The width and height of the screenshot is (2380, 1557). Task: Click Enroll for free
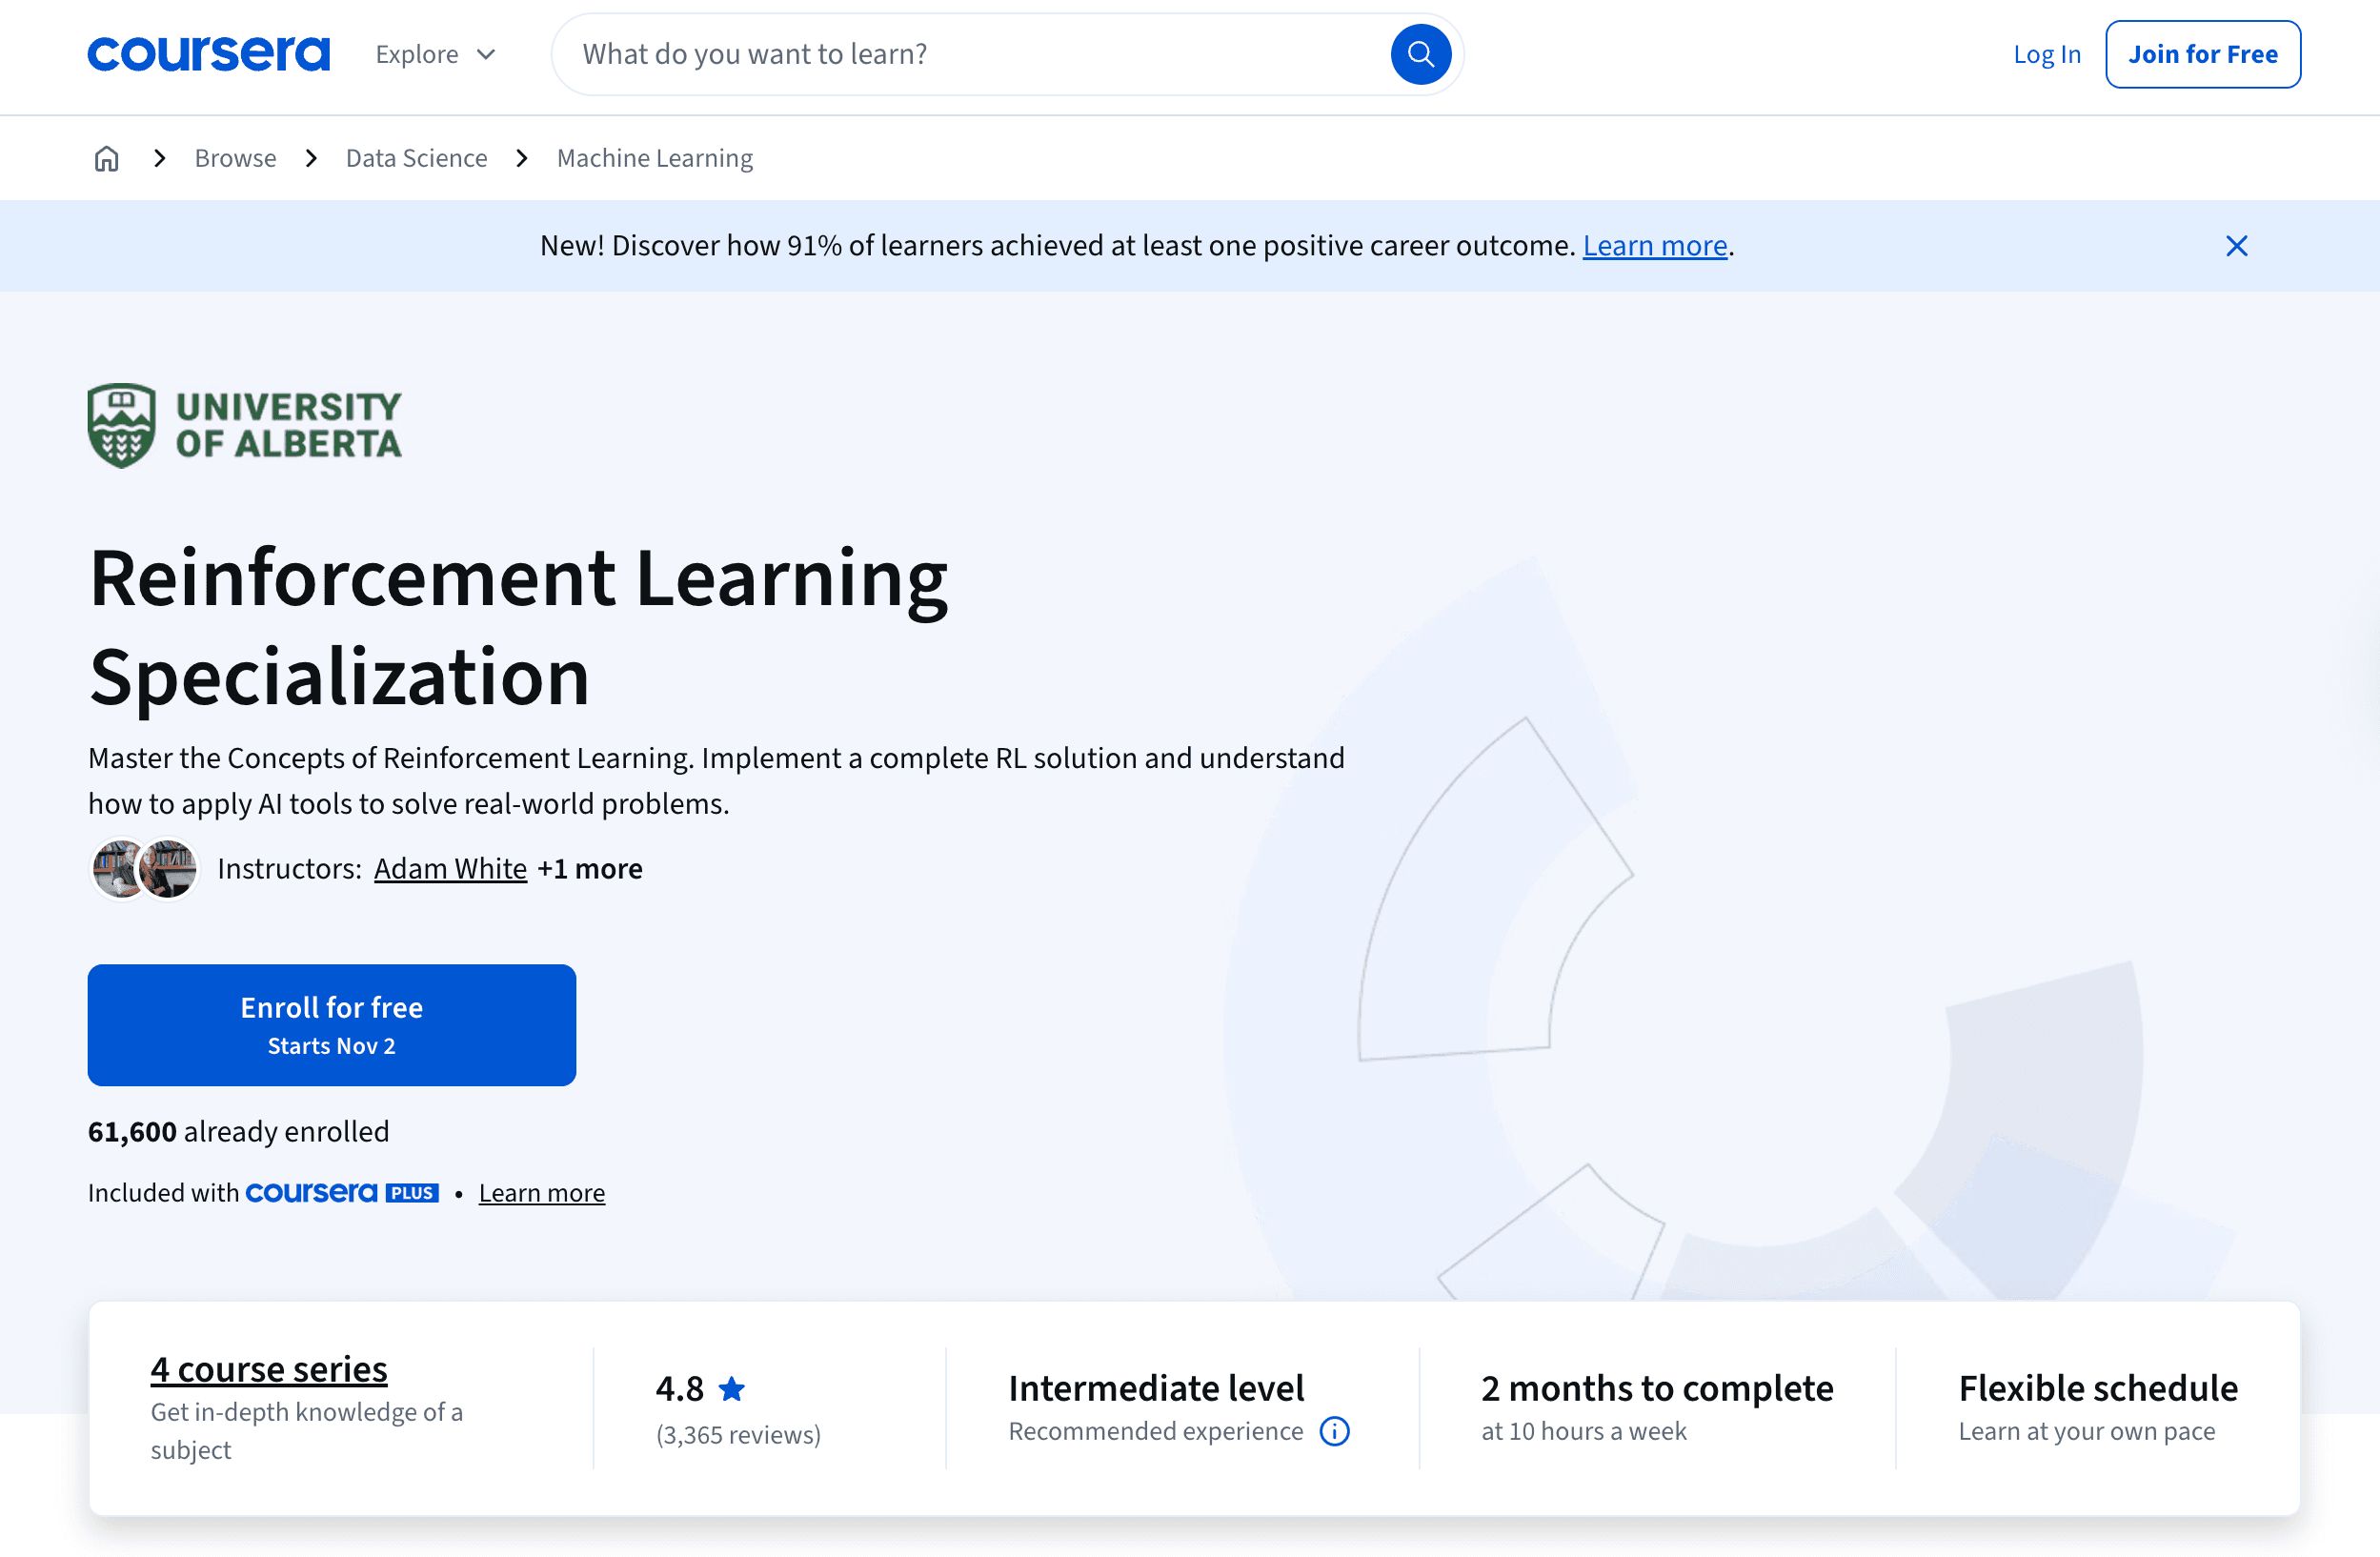(331, 1024)
